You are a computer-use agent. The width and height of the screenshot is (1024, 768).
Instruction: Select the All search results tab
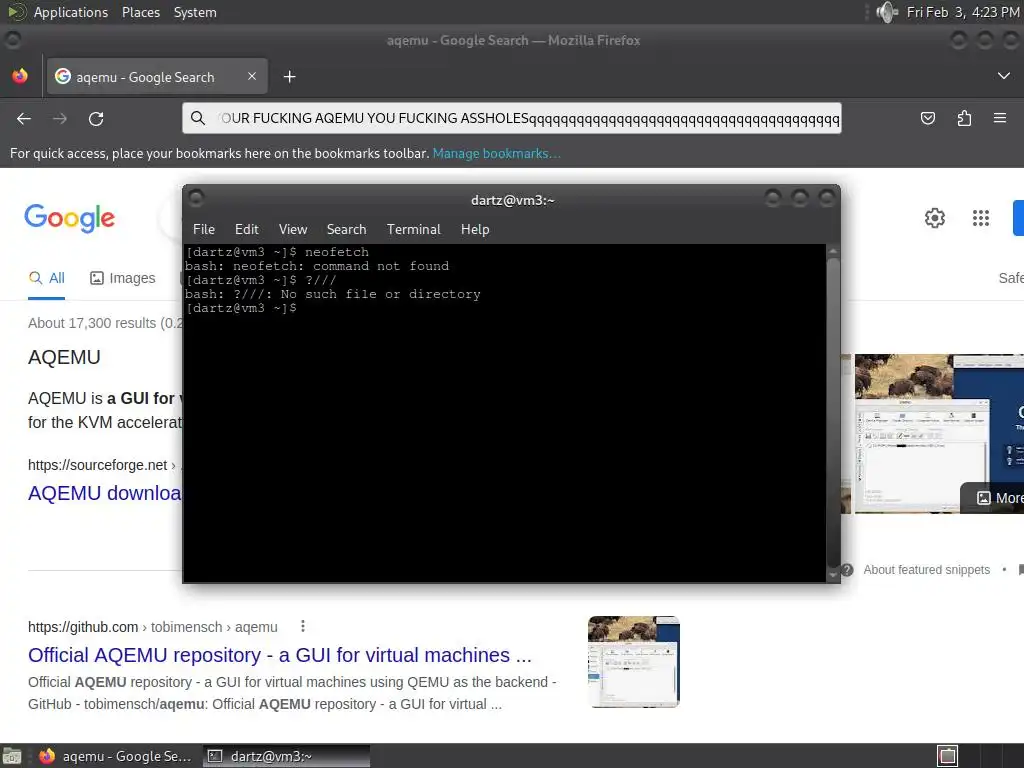click(x=46, y=278)
